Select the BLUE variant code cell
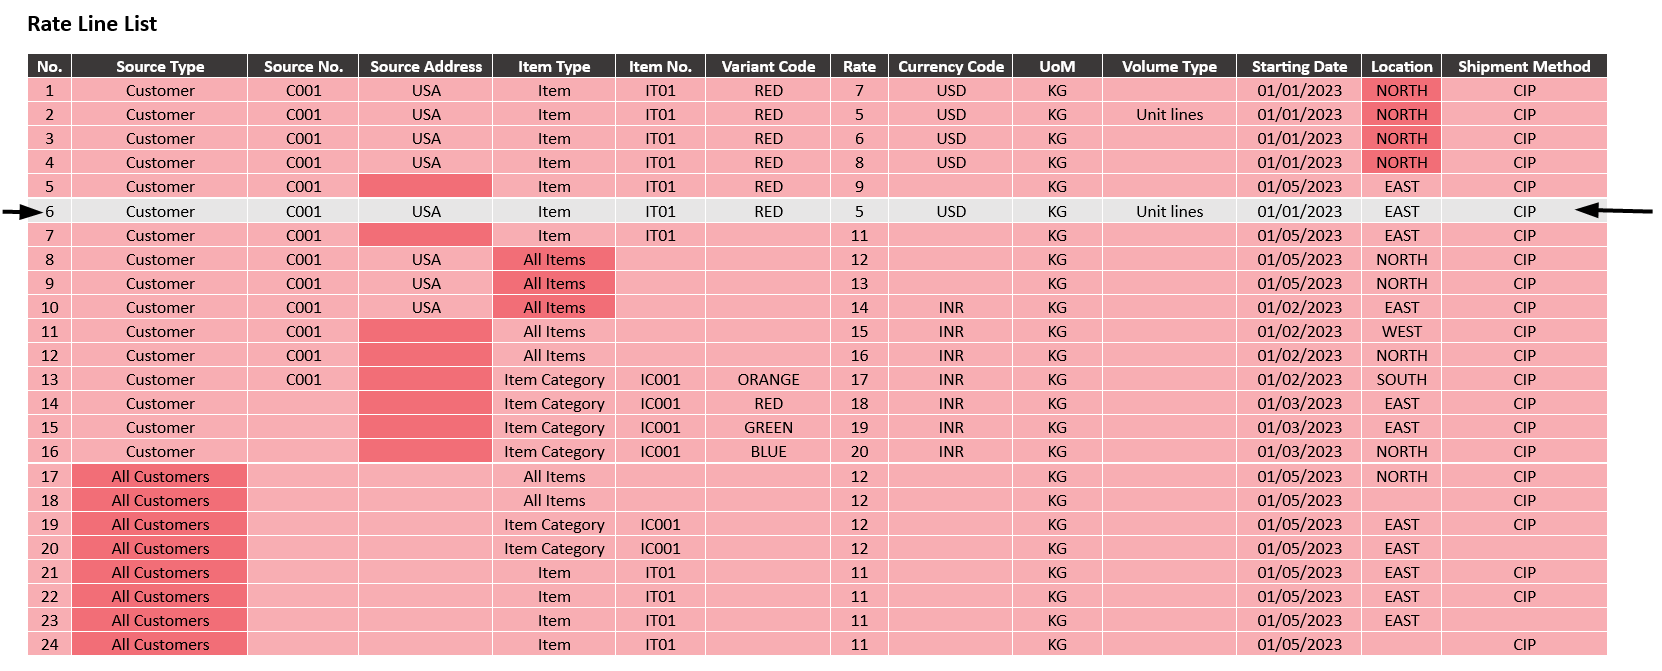This screenshot has height=671, width=1662. coord(768,452)
